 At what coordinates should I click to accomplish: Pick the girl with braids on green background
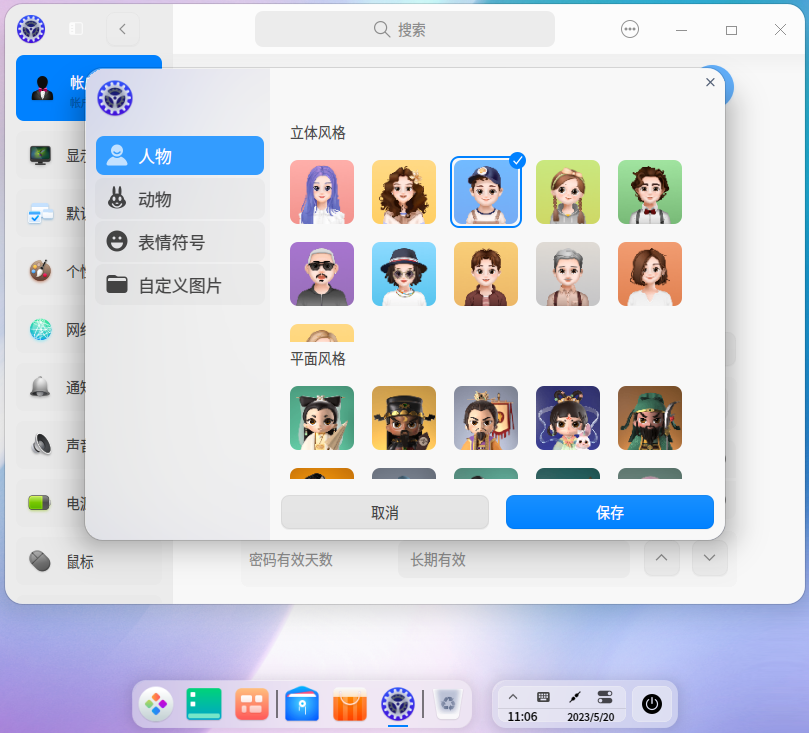tap(568, 192)
